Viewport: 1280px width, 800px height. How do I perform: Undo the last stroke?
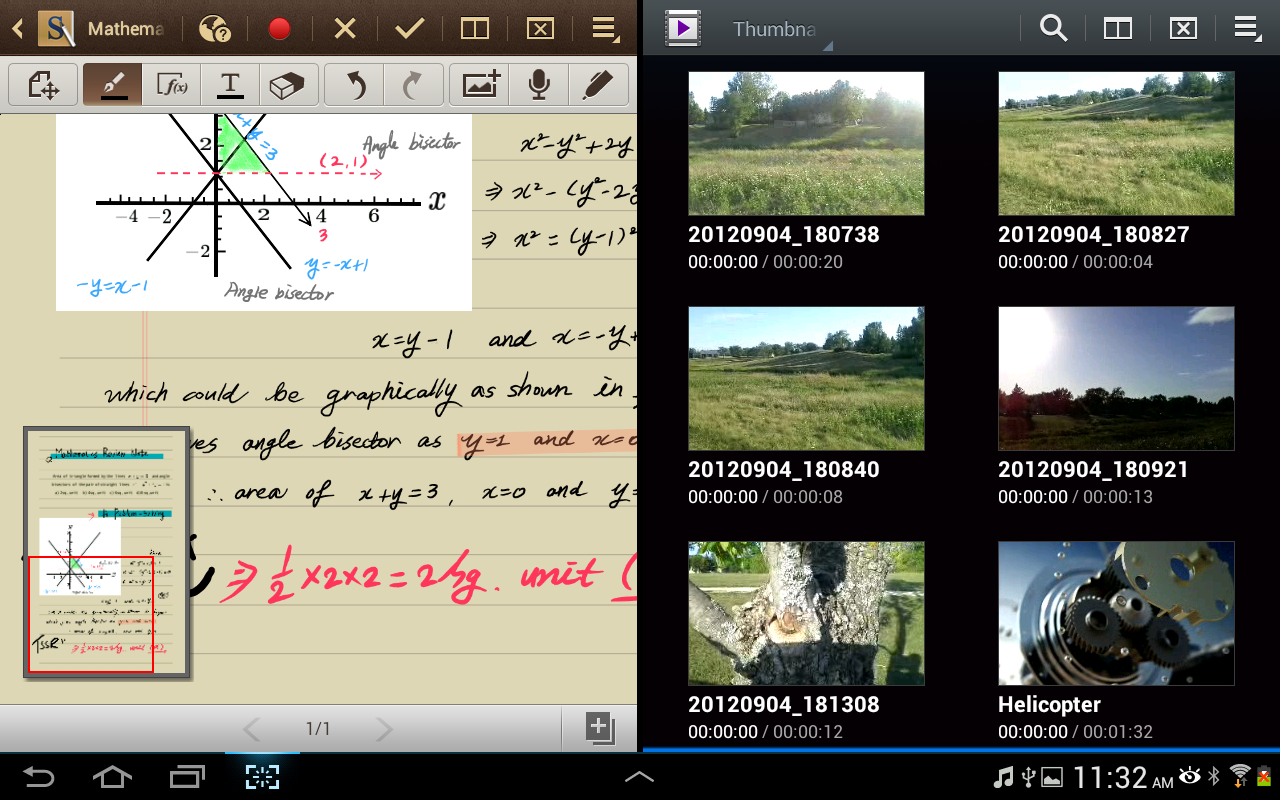click(355, 85)
